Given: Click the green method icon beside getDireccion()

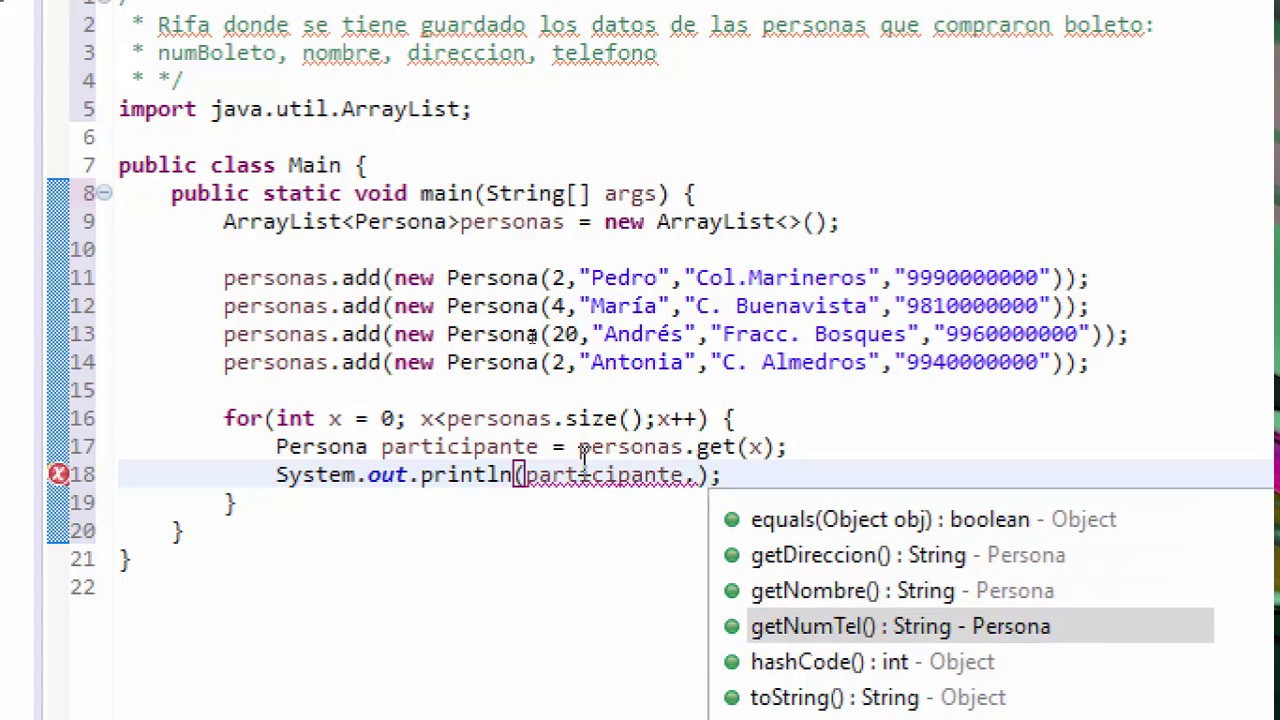Looking at the screenshot, I should [732, 555].
